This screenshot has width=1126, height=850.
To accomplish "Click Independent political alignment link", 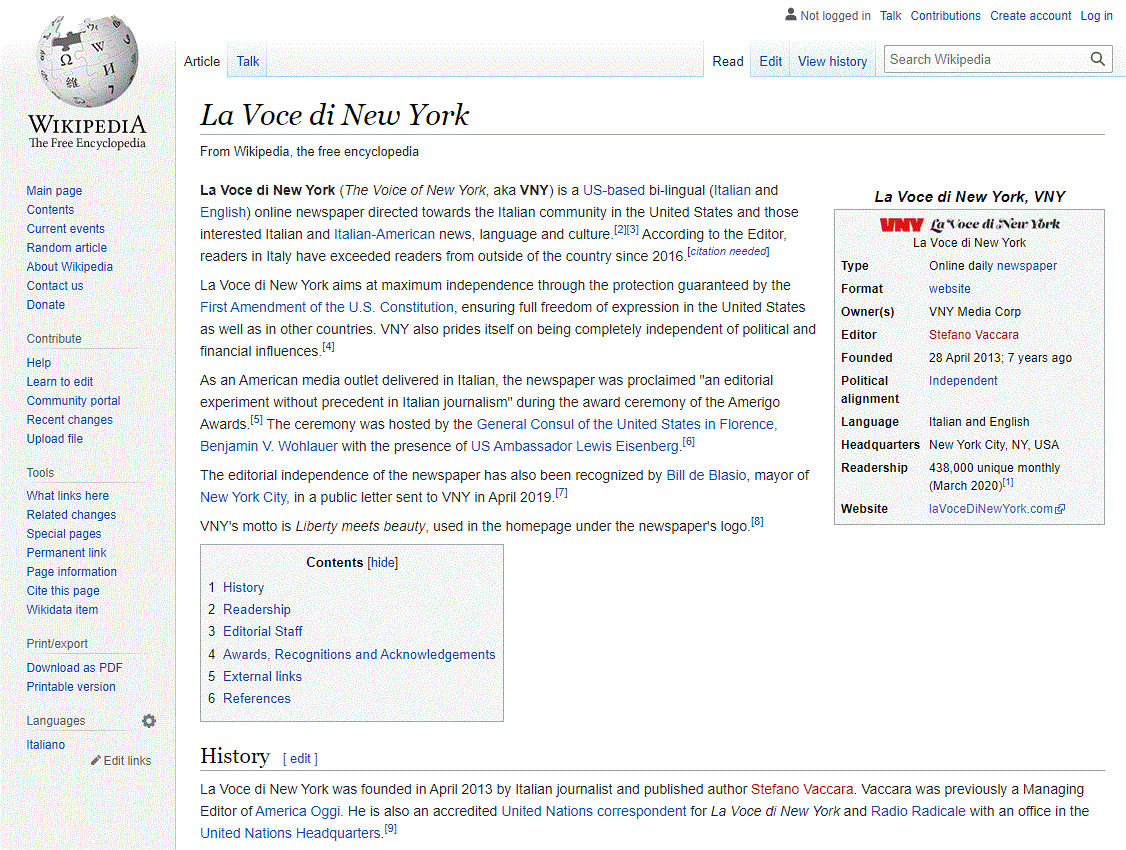I will click(963, 381).
